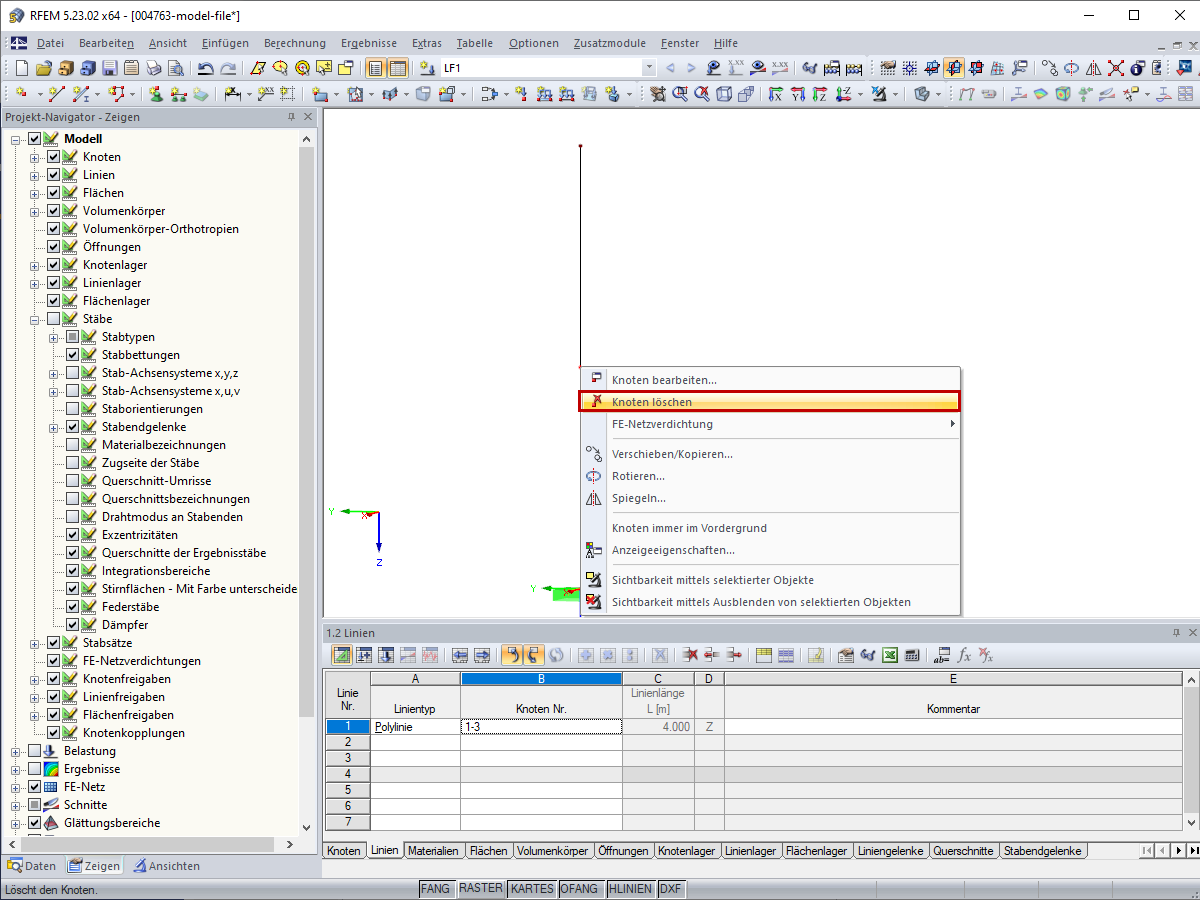Screen dimensions: 1200x900
Task: Check the Belastung checkbox
Action: point(34,751)
